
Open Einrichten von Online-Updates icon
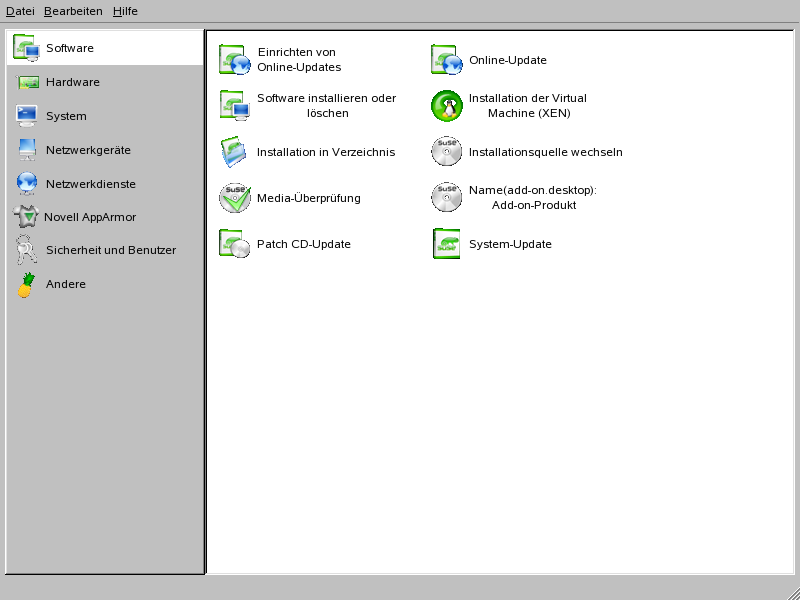coord(235,60)
